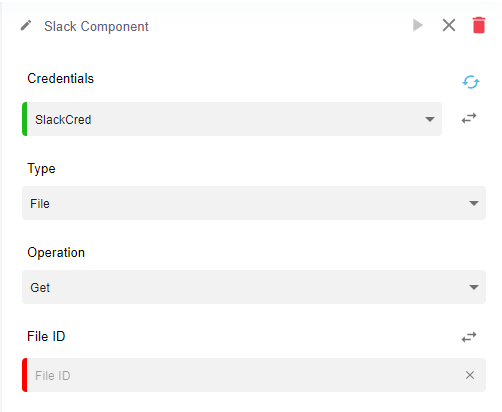Click the Operation section label
Image resolution: width=502 pixels, height=412 pixels.
[56, 253]
